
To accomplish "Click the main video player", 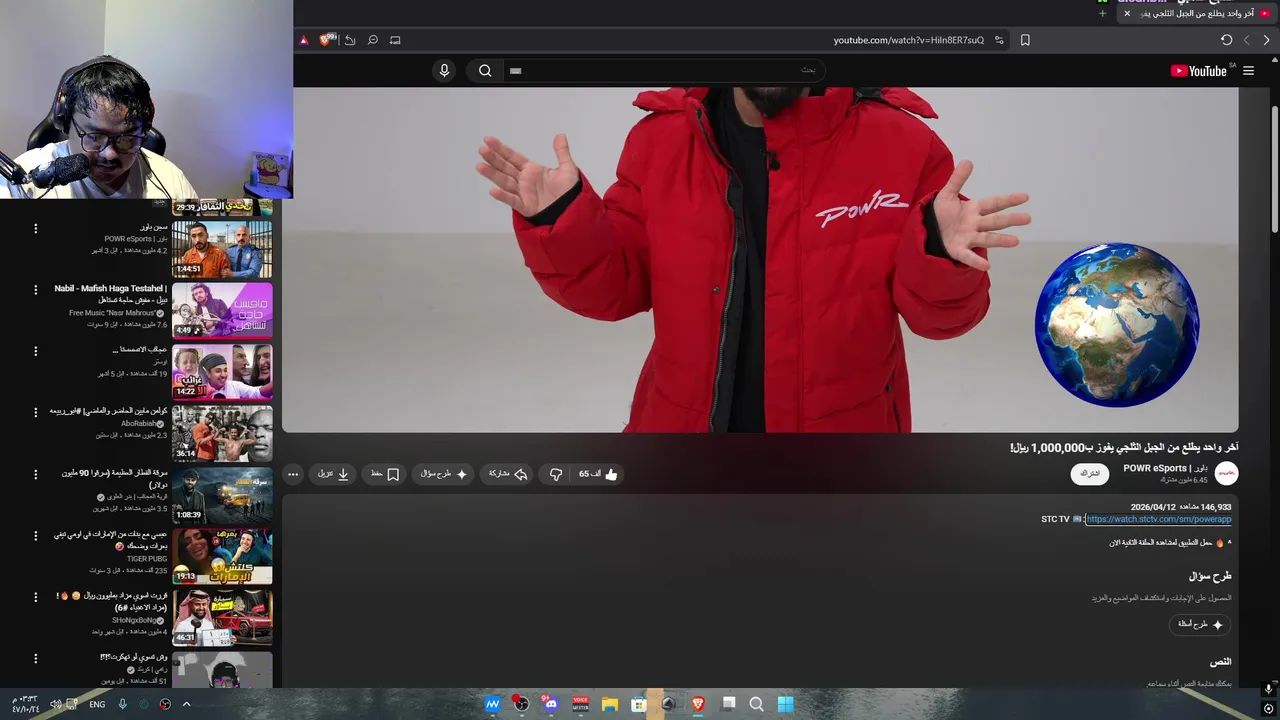I will 760,260.
